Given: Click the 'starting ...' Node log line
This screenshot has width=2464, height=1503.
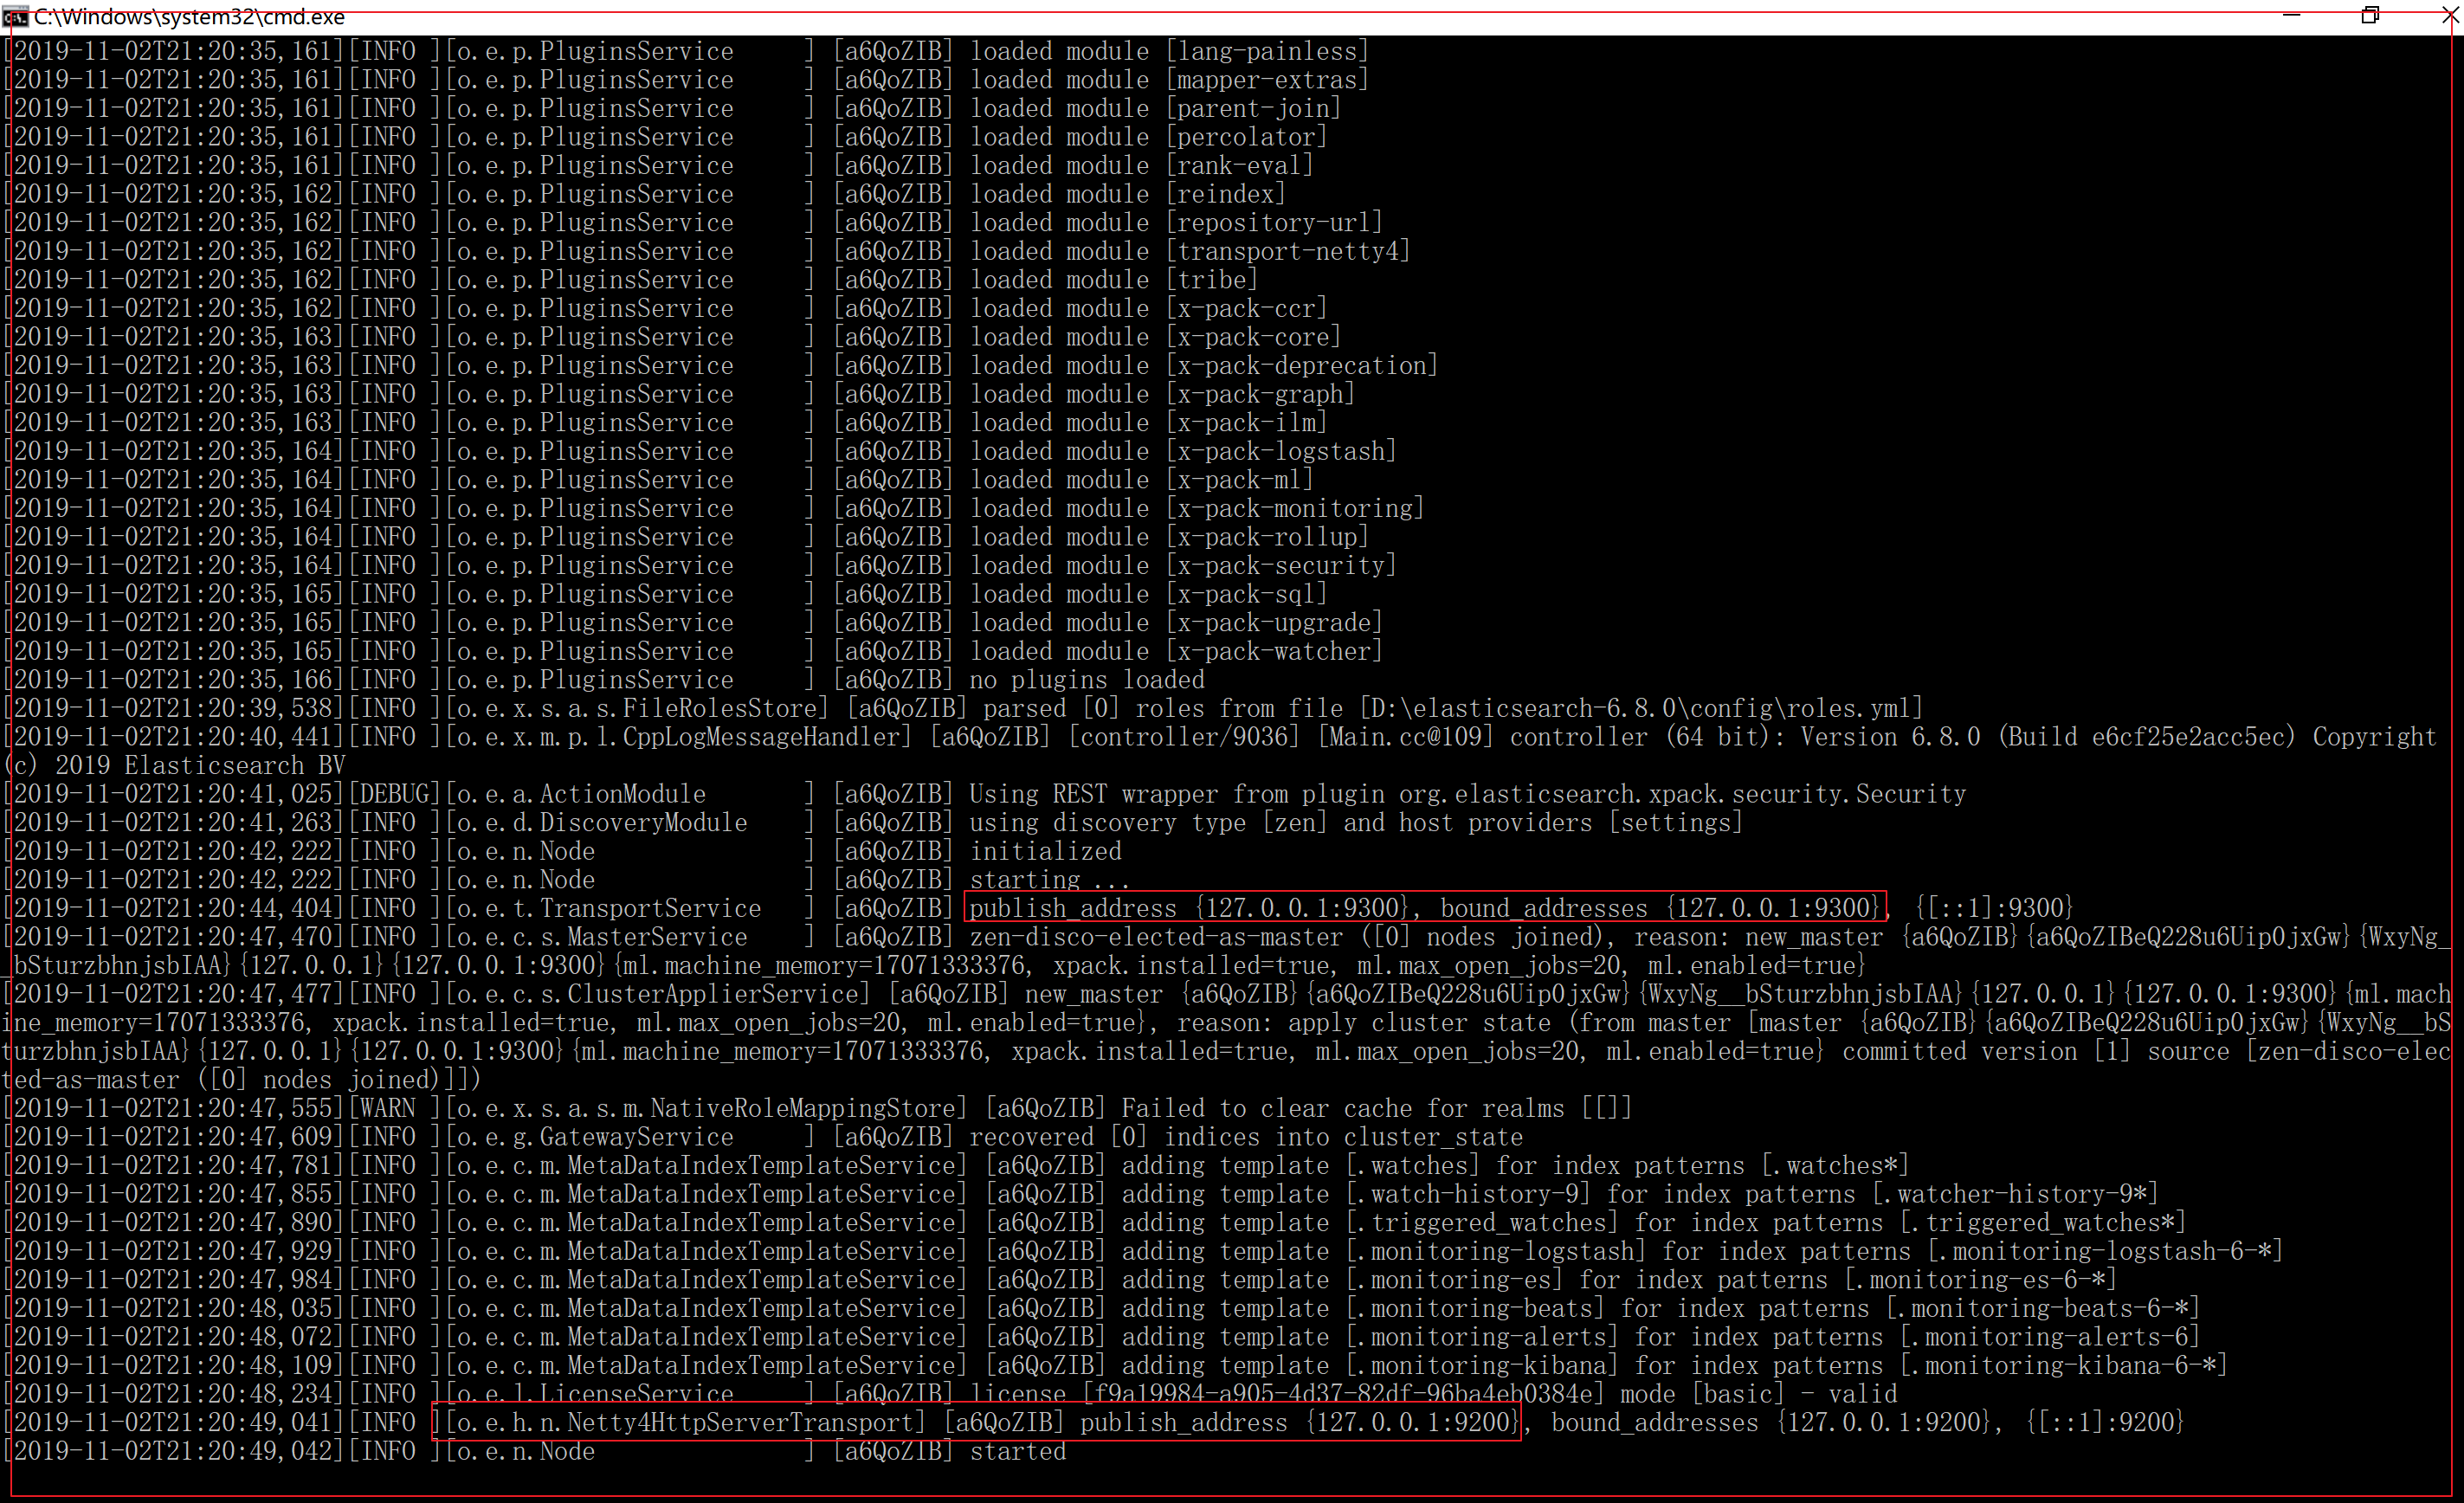Looking at the screenshot, I should pos(567,880).
